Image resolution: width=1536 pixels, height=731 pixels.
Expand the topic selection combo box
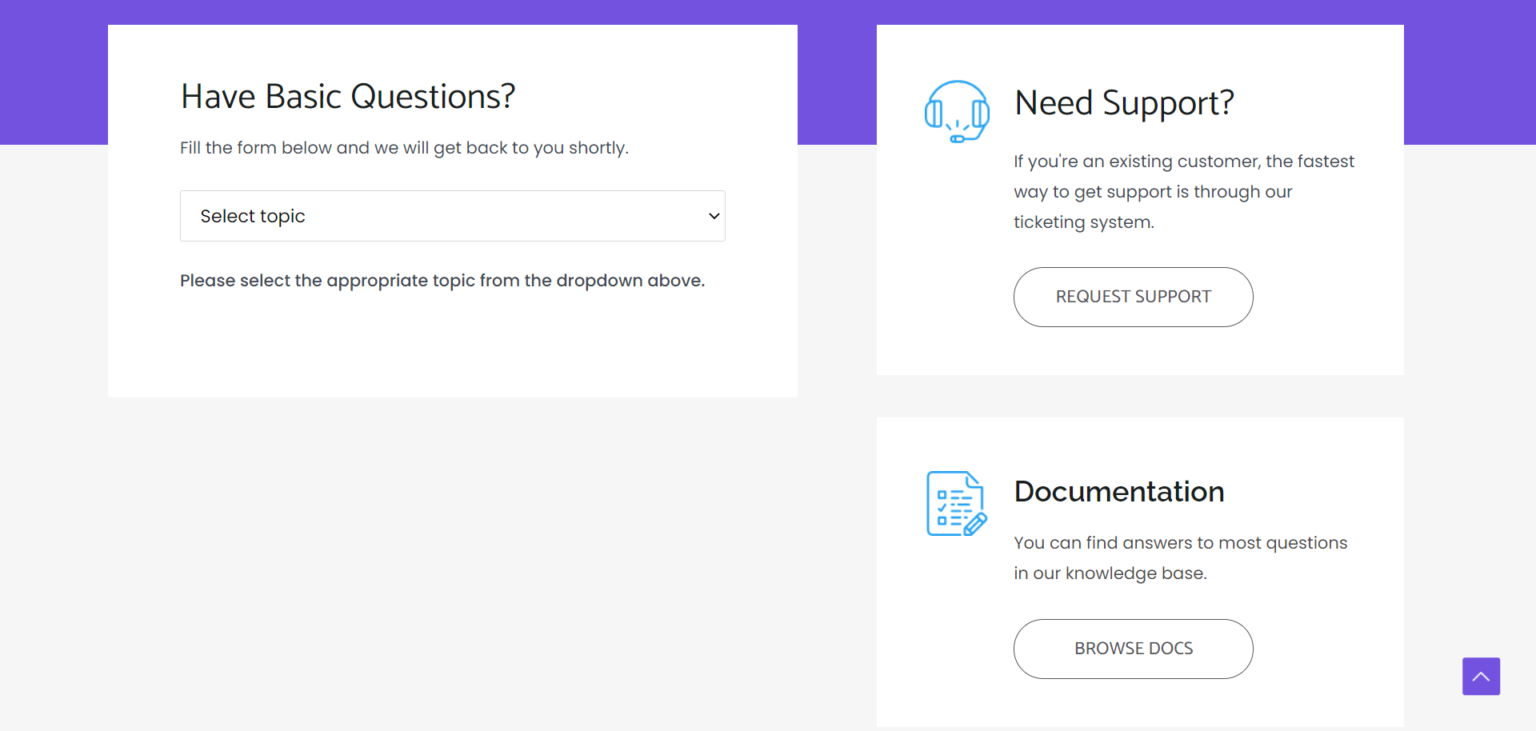452,216
